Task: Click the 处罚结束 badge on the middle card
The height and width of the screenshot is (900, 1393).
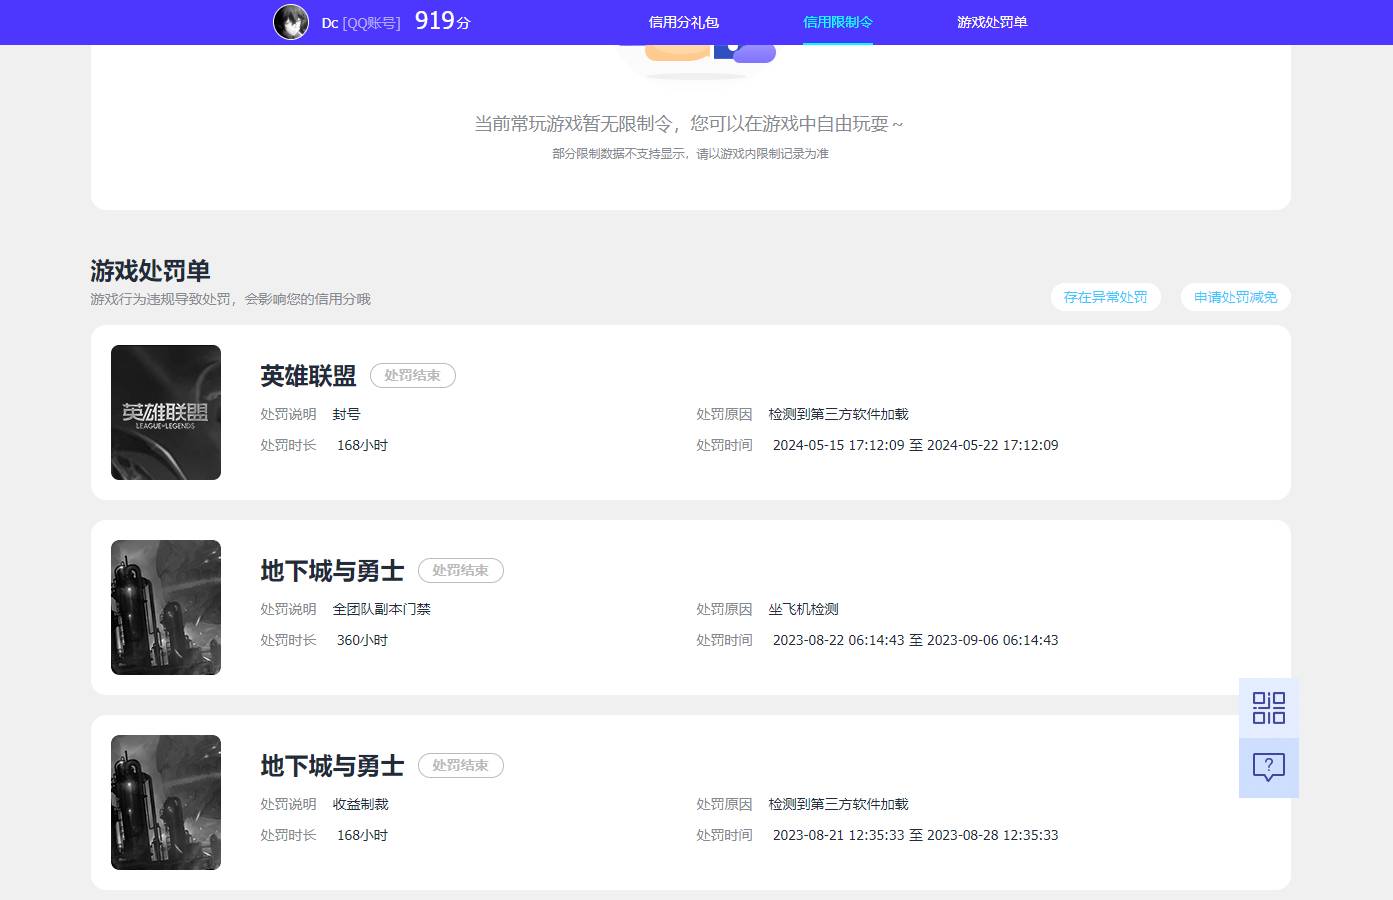Action: 460,570
